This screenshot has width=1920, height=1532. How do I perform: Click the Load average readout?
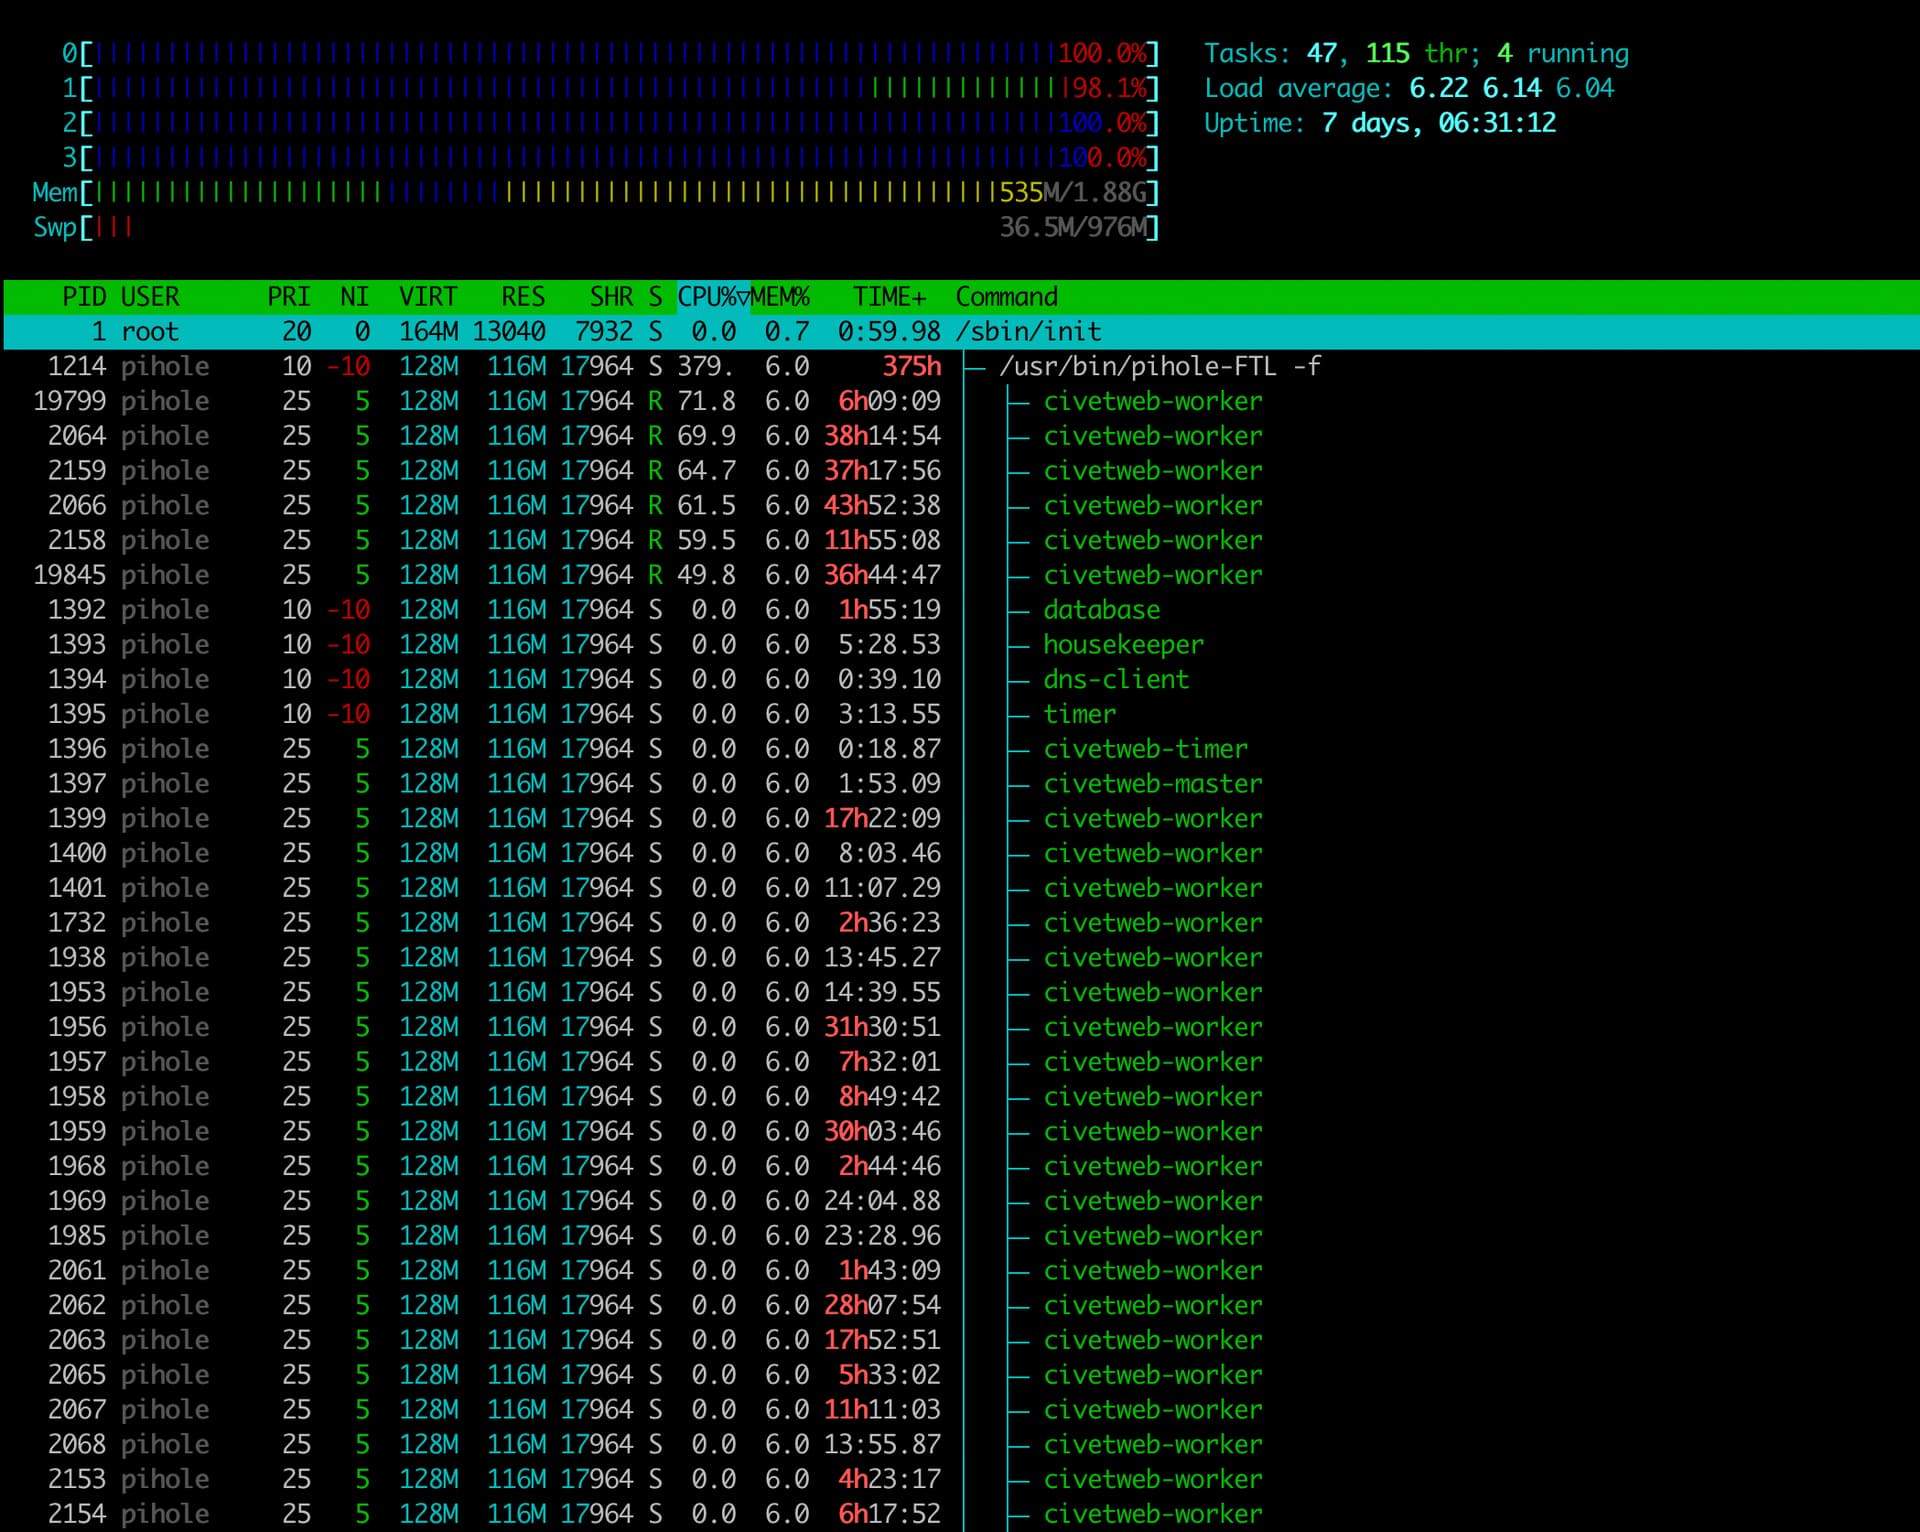coord(1408,88)
